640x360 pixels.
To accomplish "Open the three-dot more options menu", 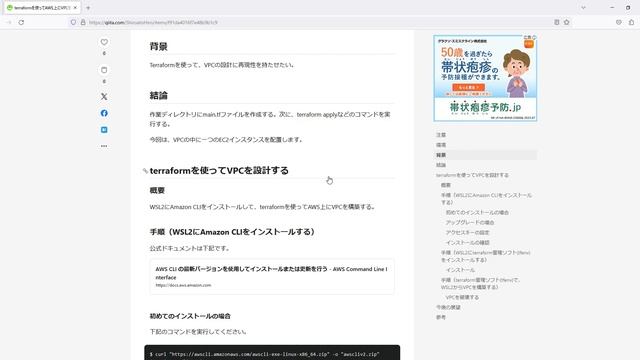I will [x=104, y=146].
